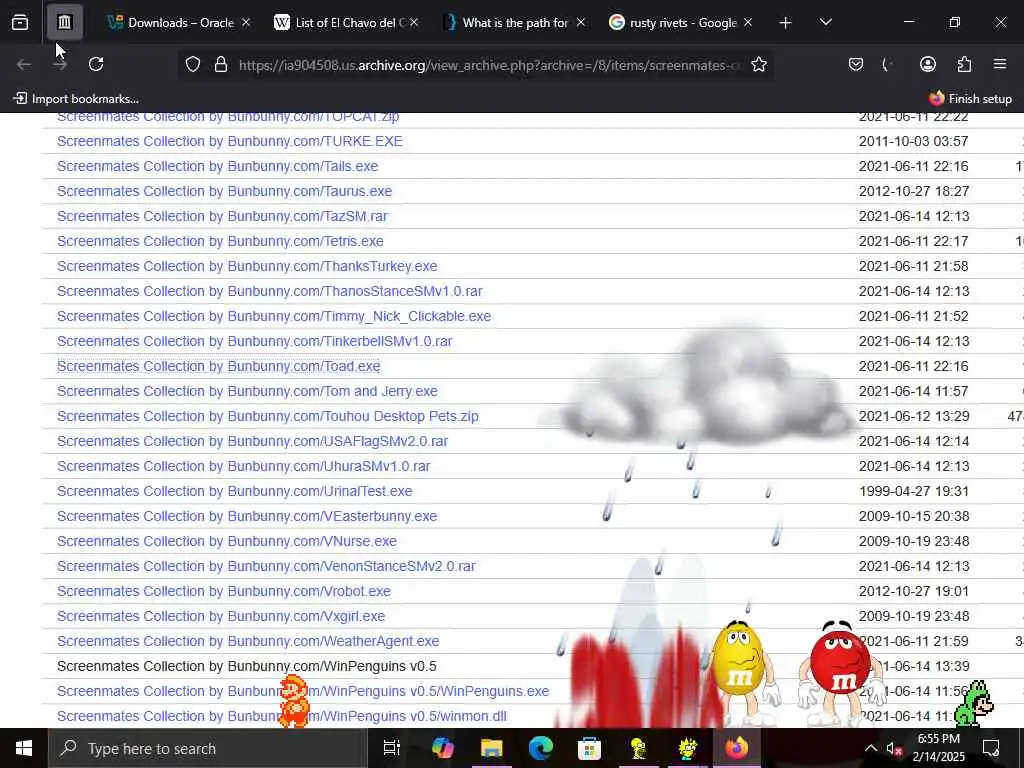Image resolution: width=1024 pixels, height=768 pixels.
Task: Click the orange Mario screenmate sprite
Action: tap(294, 702)
